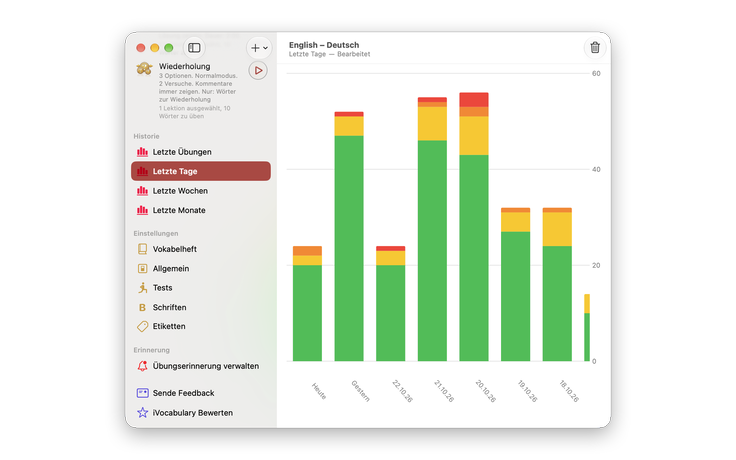The image size is (736, 460).
Task: Click the Wiederholung test icon
Action: pos(144,69)
